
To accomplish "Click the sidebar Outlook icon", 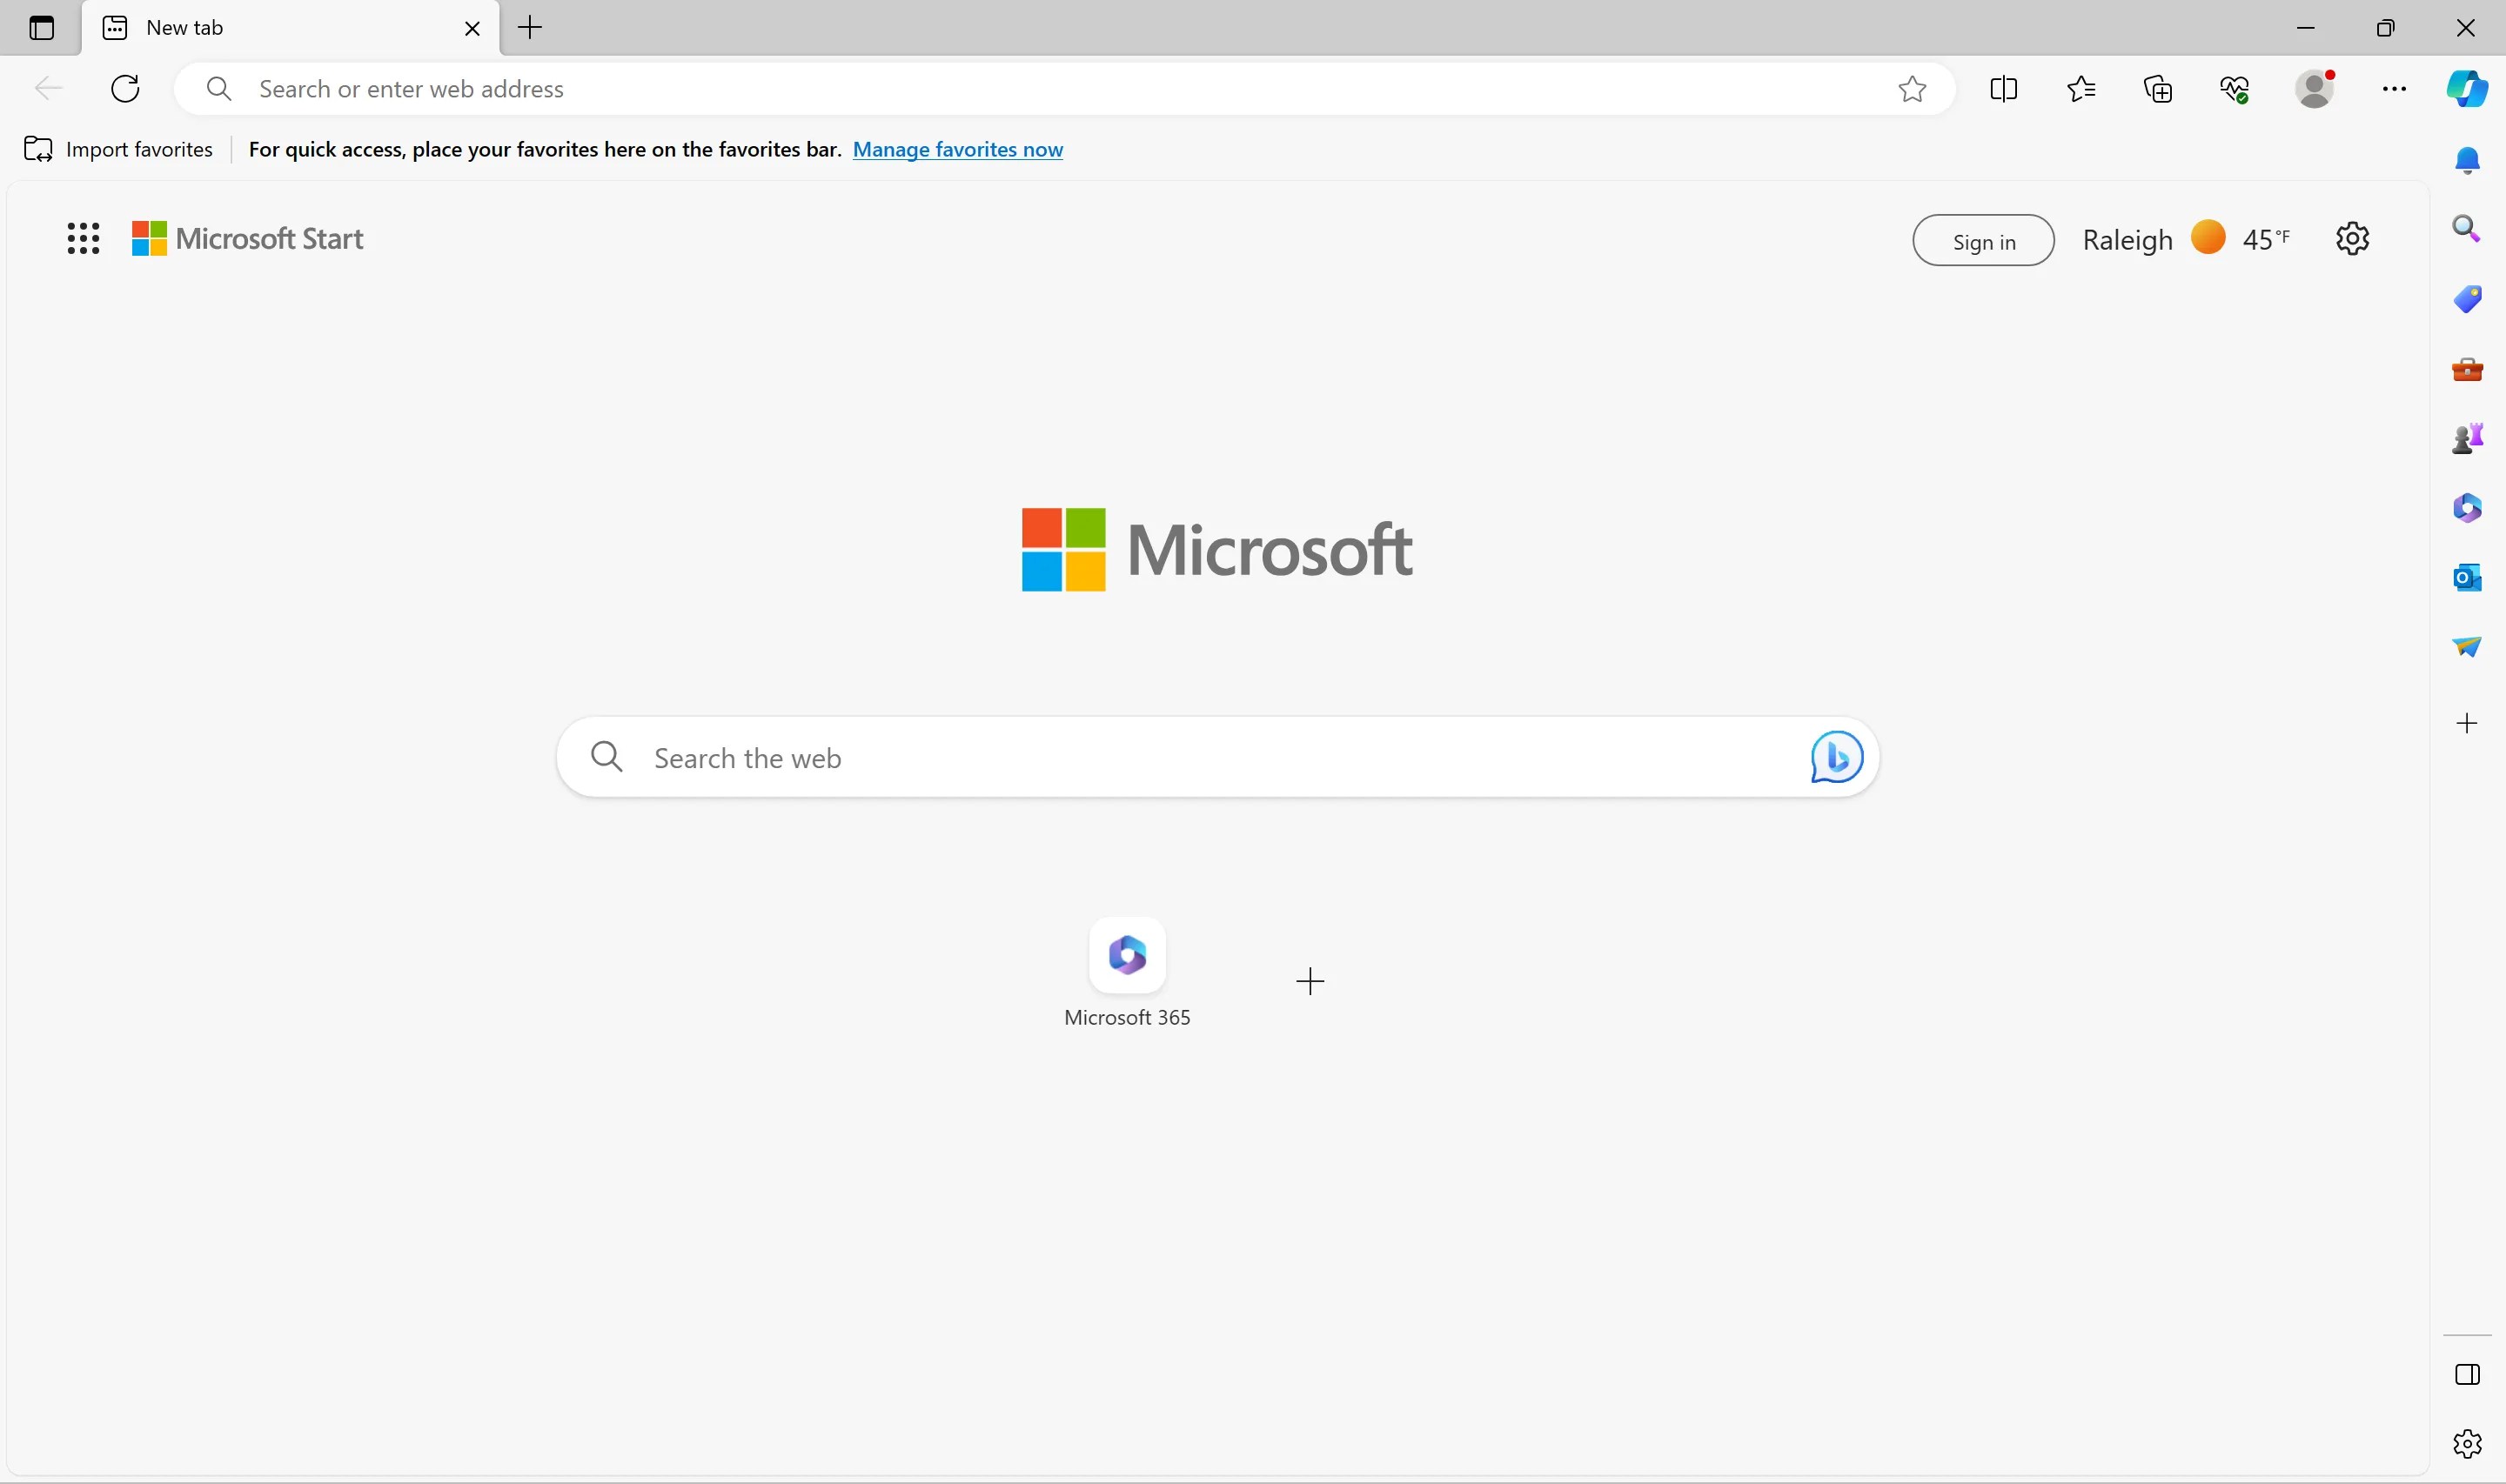I will (x=2466, y=577).
